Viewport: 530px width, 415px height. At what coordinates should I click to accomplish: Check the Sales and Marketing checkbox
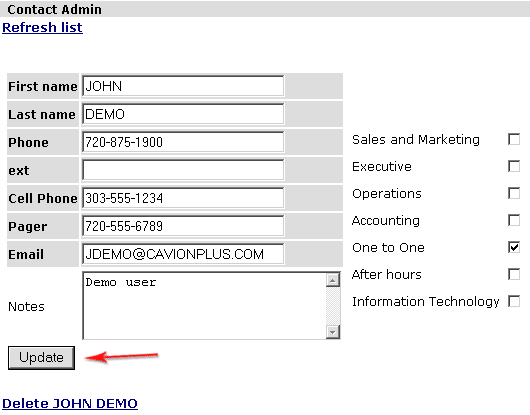[x=514, y=139]
